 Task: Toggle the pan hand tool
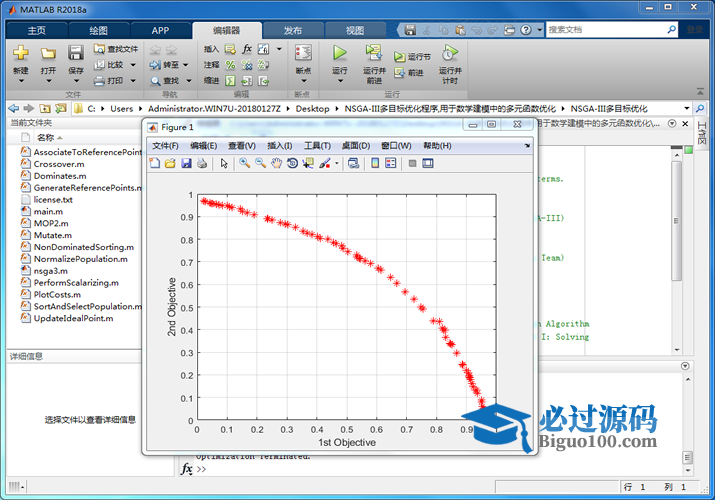276,163
